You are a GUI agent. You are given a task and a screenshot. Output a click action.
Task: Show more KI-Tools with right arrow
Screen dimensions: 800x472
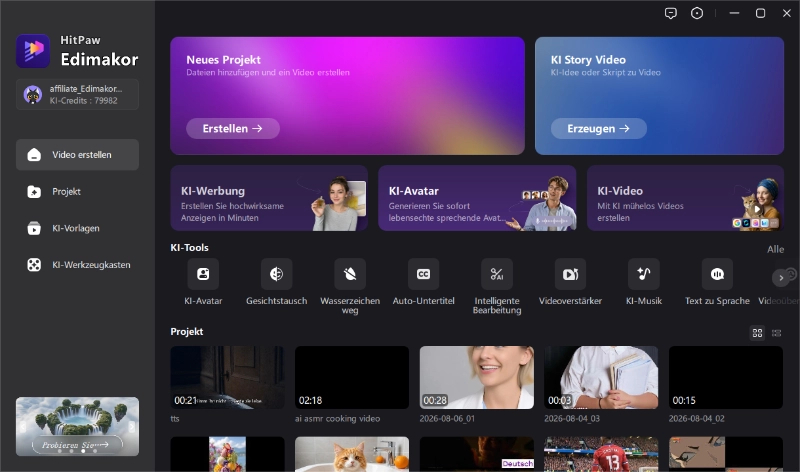(781, 278)
